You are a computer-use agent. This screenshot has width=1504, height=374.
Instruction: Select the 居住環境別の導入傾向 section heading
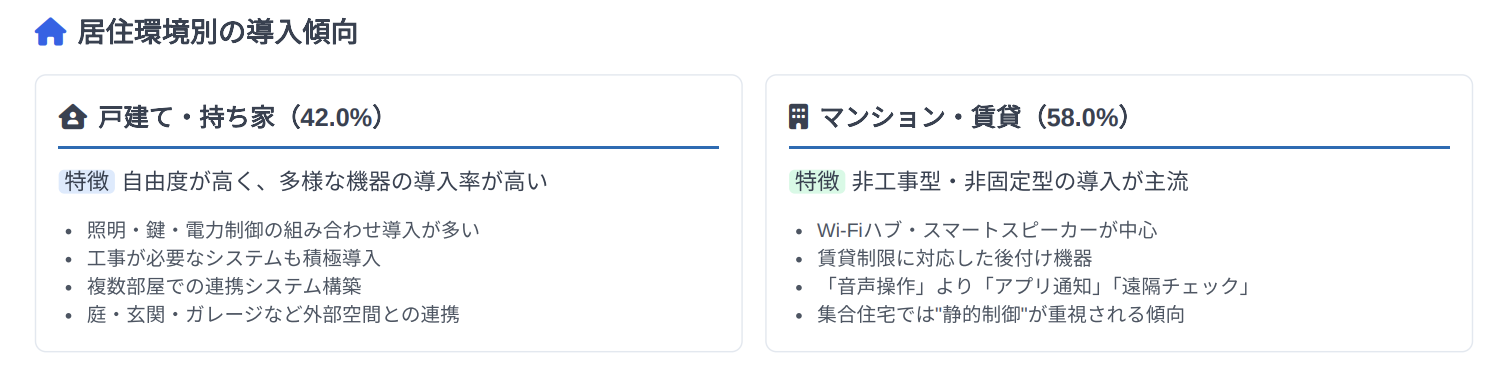(x=218, y=33)
